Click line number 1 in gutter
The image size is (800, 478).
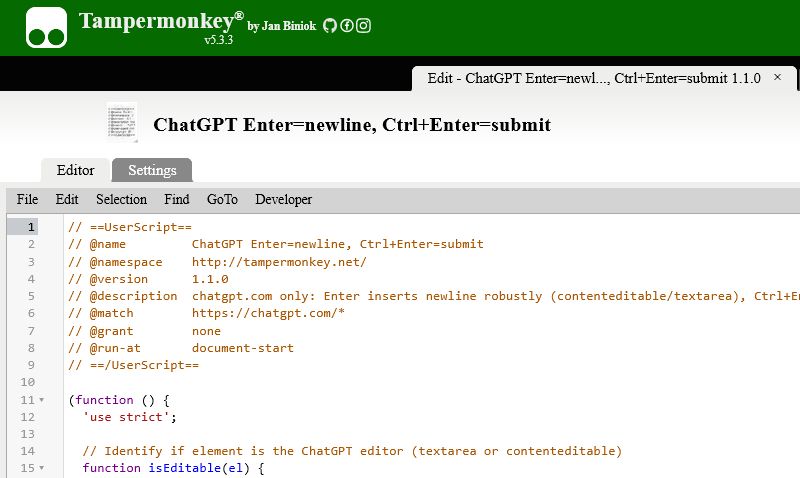[31, 227]
